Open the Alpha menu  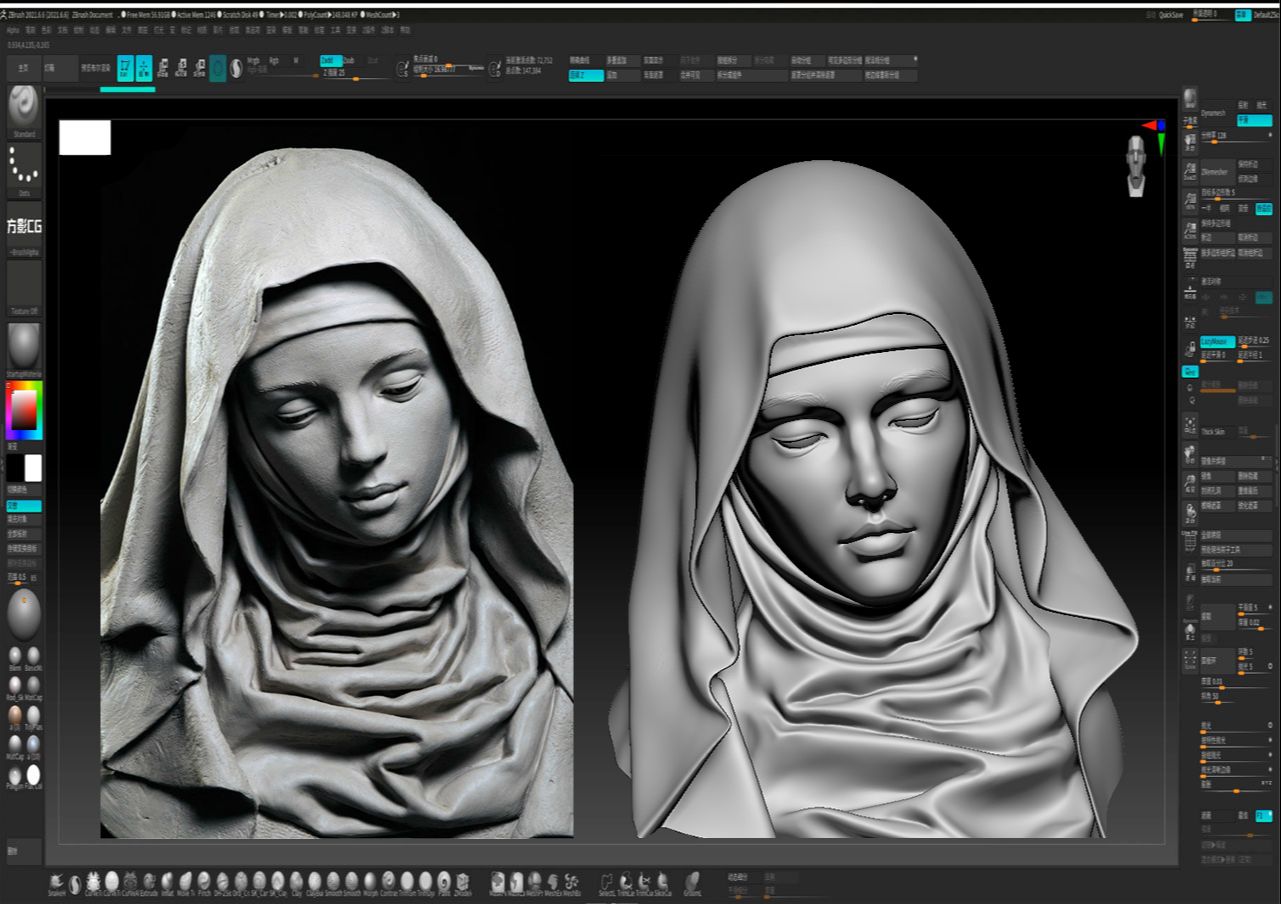tap(13, 30)
